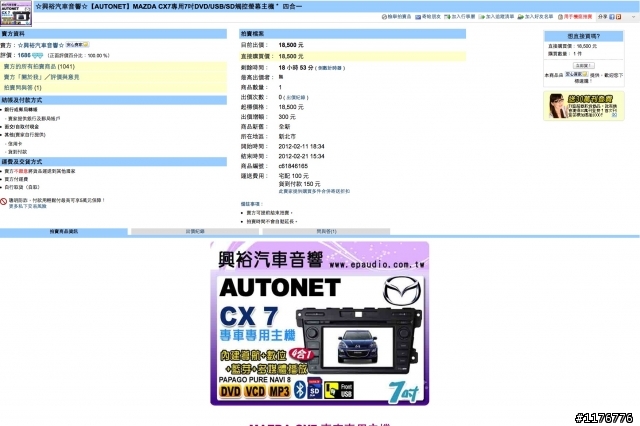The width and height of the screenshot is (640, 426).
Task: Open more private-transaction risks link
Action: pos(28,206)
